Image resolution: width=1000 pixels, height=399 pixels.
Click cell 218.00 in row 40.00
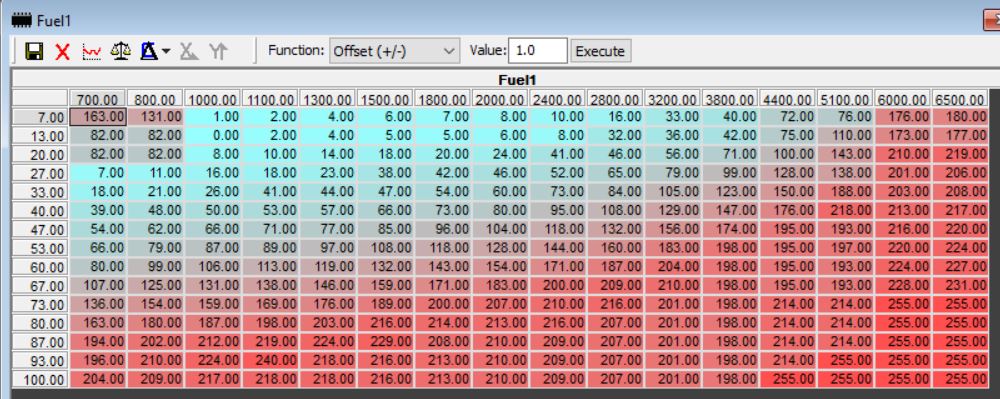click(x=845, y=211)
